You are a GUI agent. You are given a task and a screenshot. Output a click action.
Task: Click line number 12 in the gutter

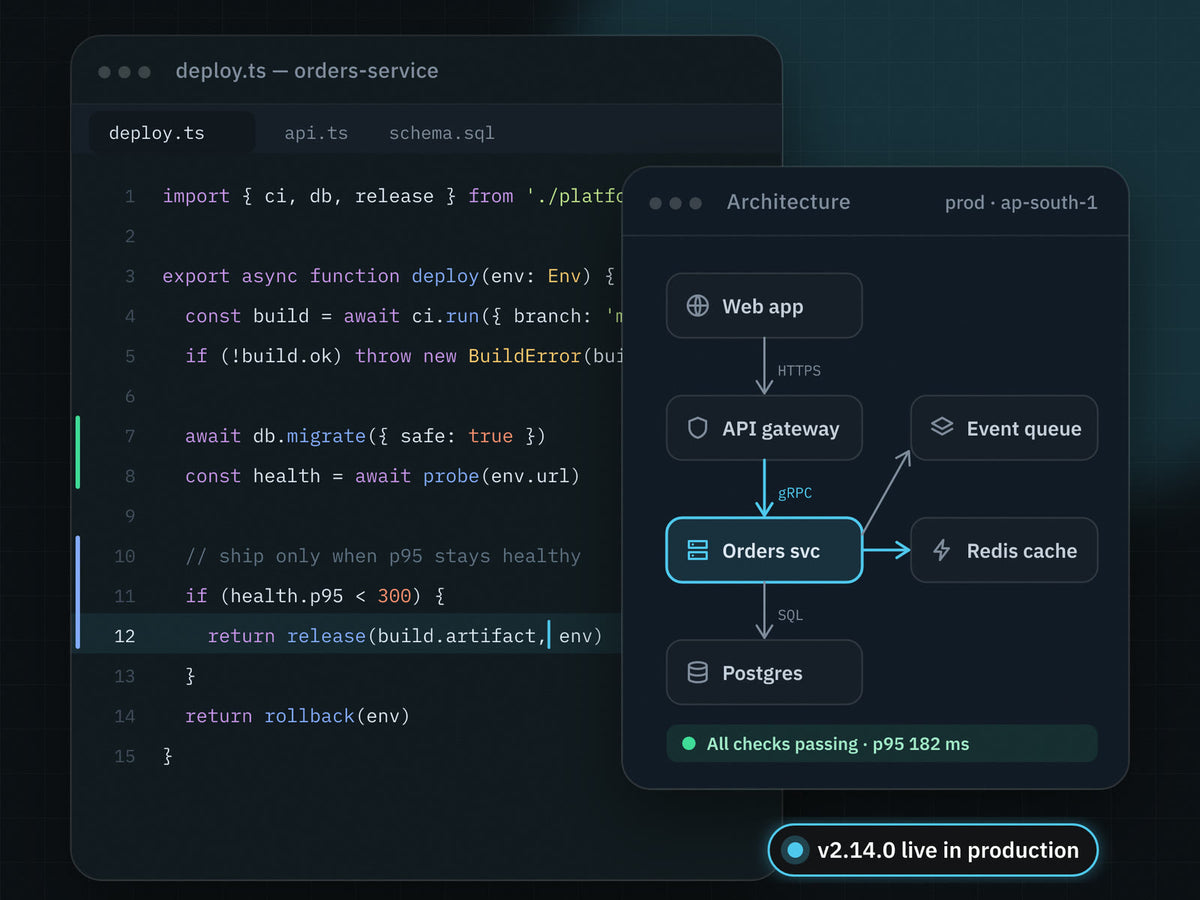coord(124,636)
